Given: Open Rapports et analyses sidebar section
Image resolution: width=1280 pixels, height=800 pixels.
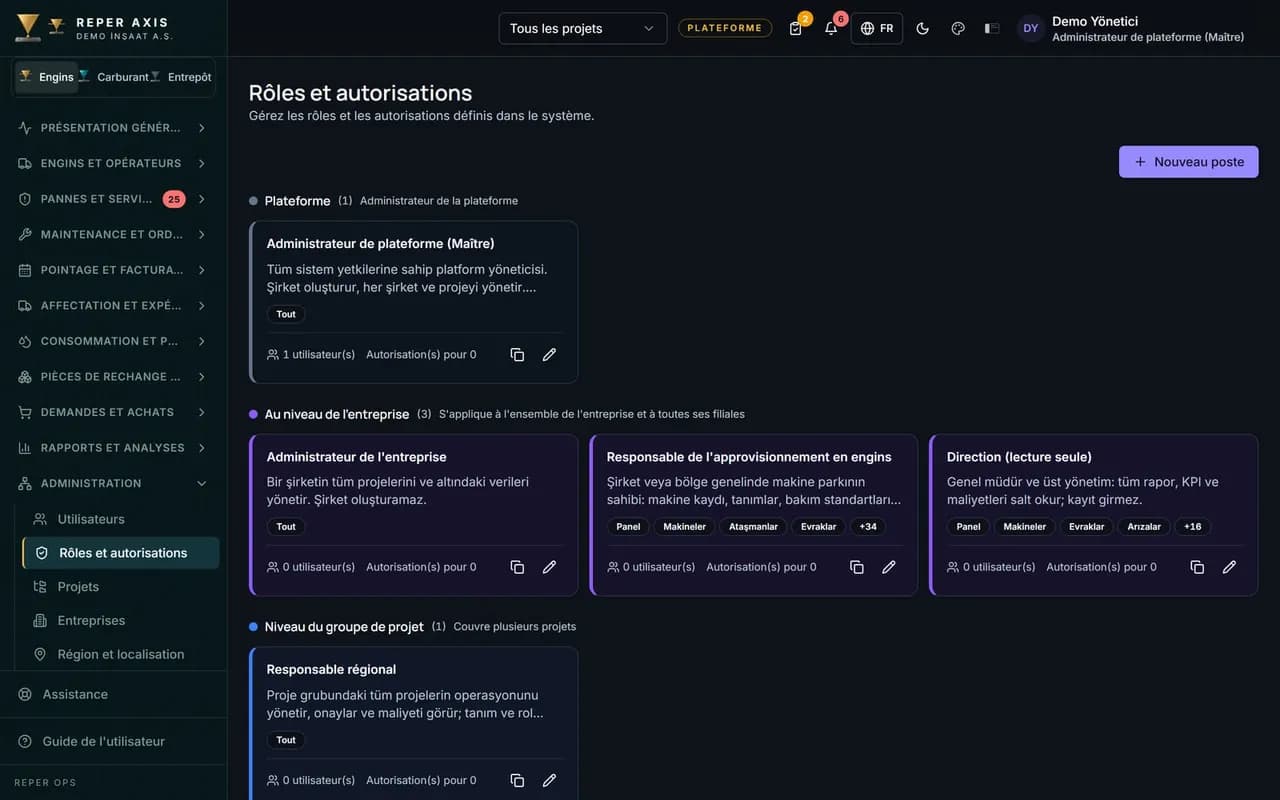Looking at the screenshot, I should tap(113, 448).
